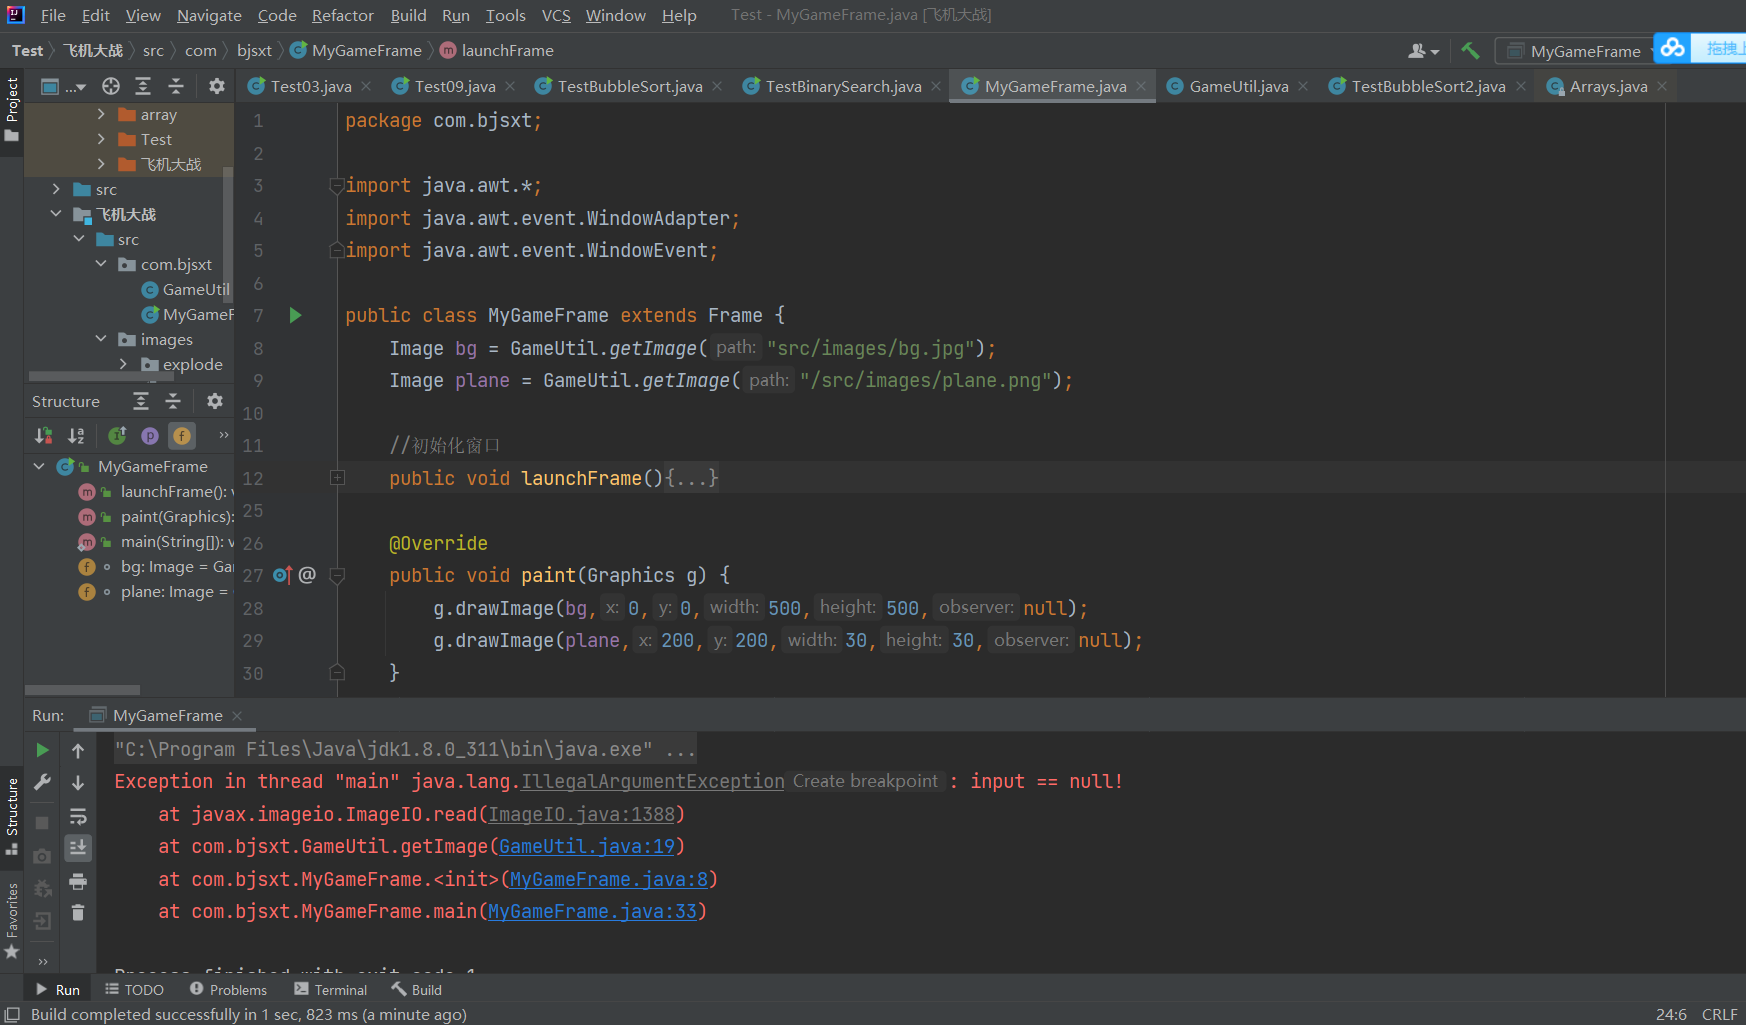Open the Terminal tool window
This screenshot has width=1746, height=1025.
[x=331, y=989]
